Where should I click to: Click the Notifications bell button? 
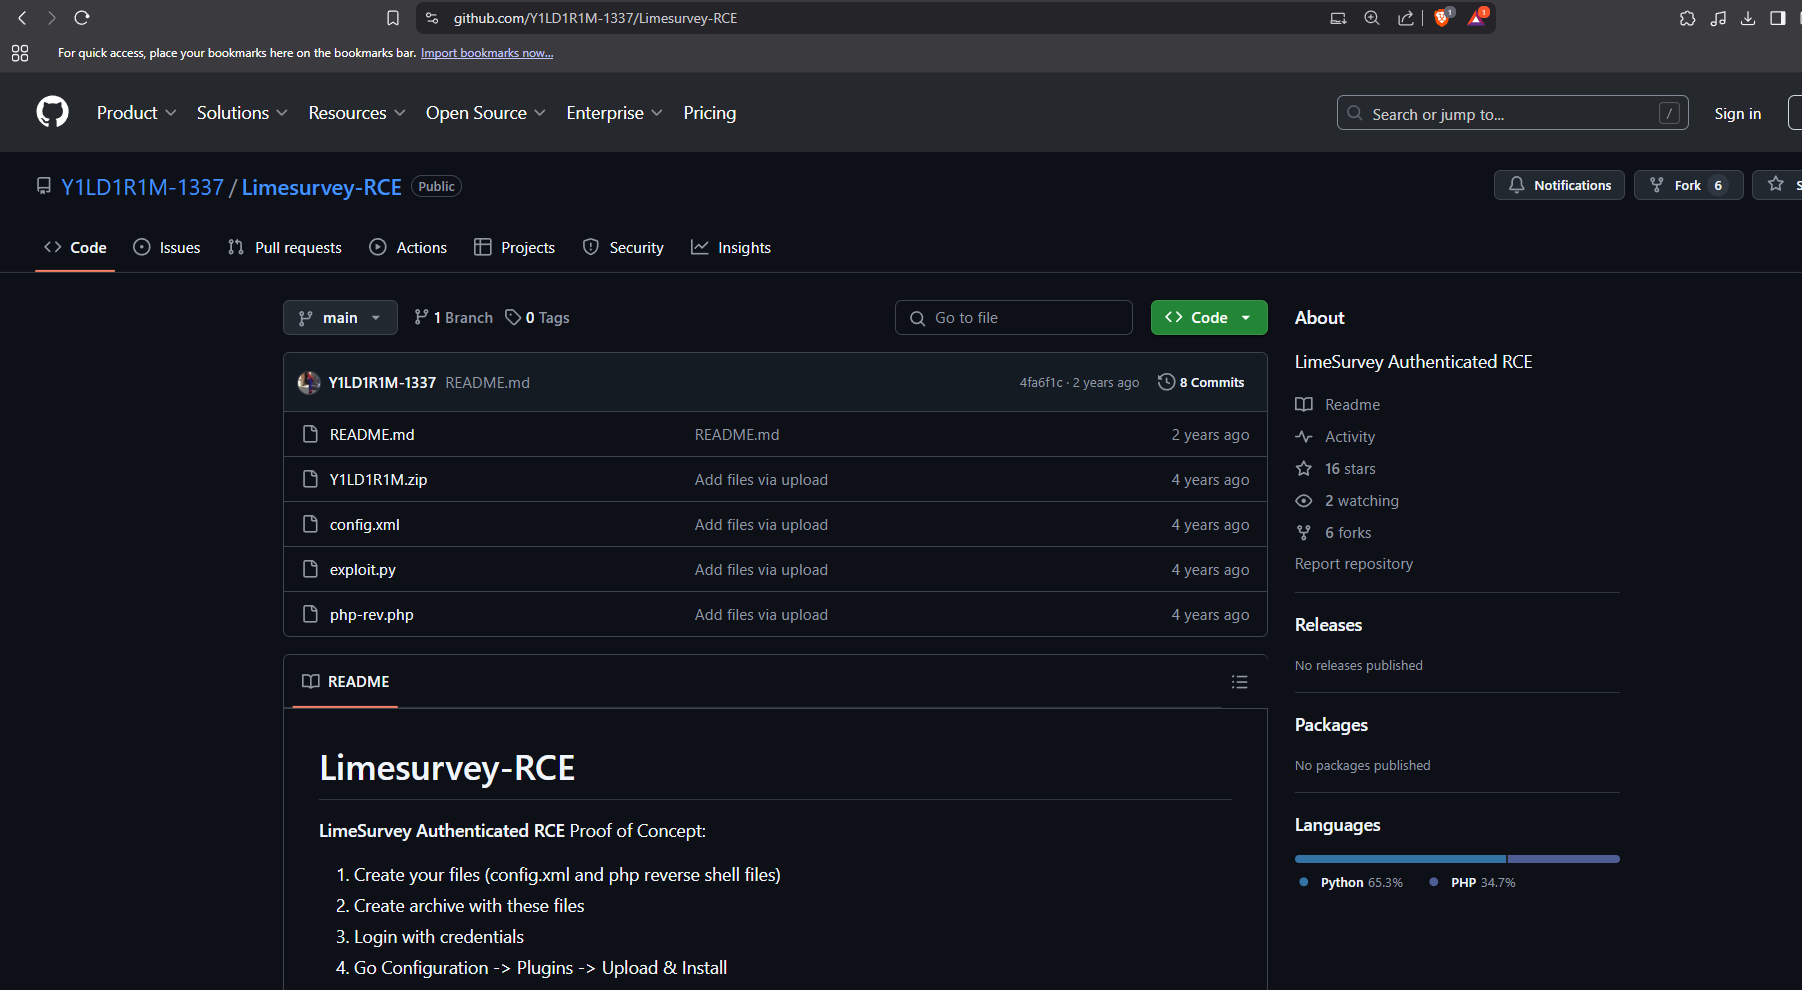click(1559, 185)
